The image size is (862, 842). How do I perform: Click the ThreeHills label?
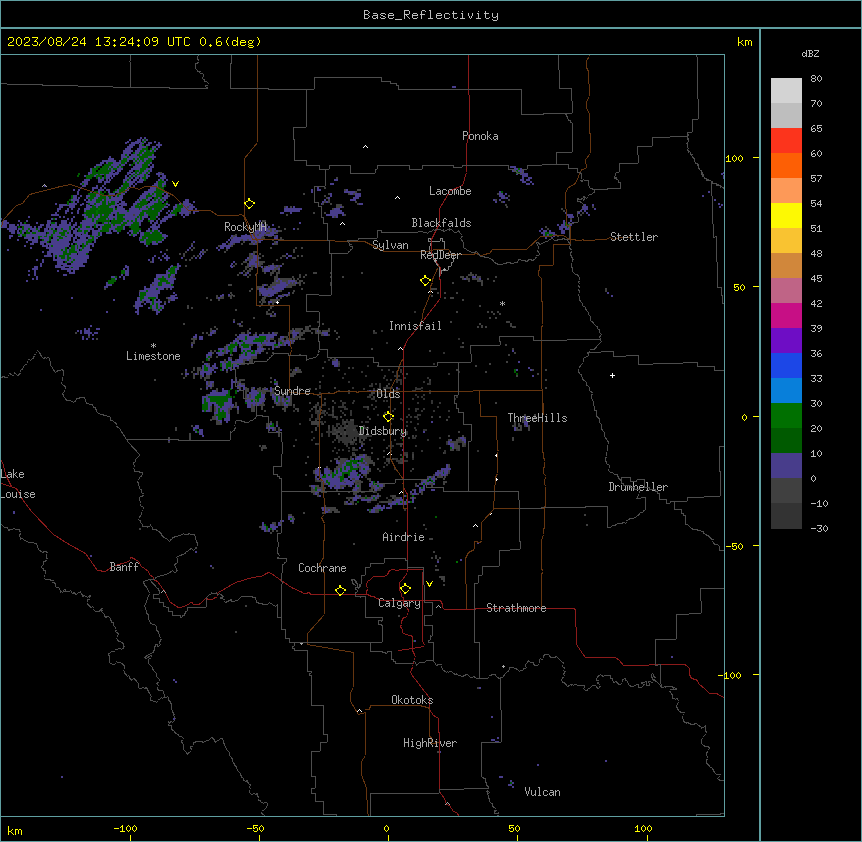[537, 418]
